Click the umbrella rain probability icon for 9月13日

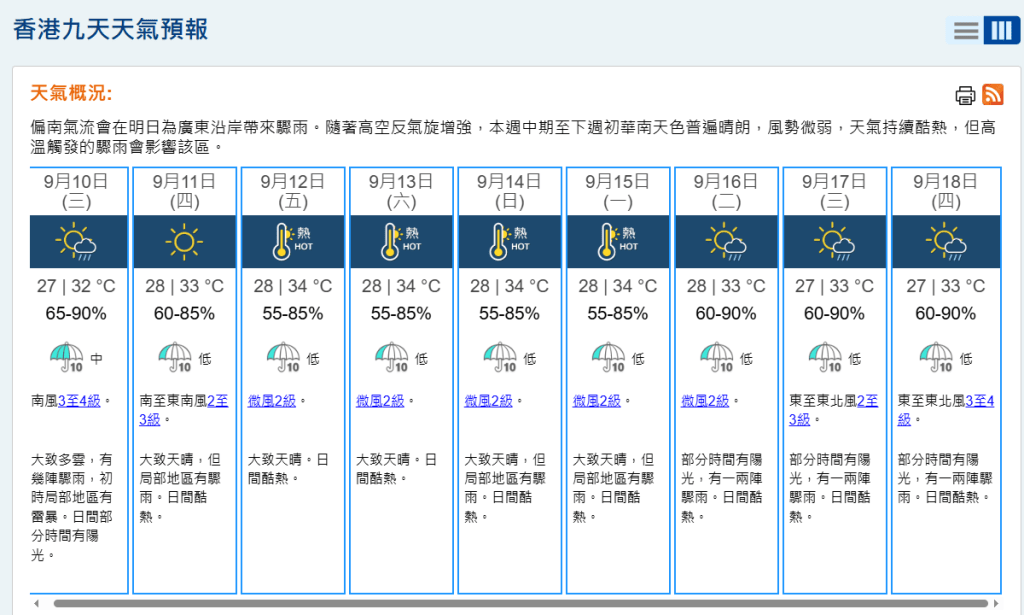[392, 357]
